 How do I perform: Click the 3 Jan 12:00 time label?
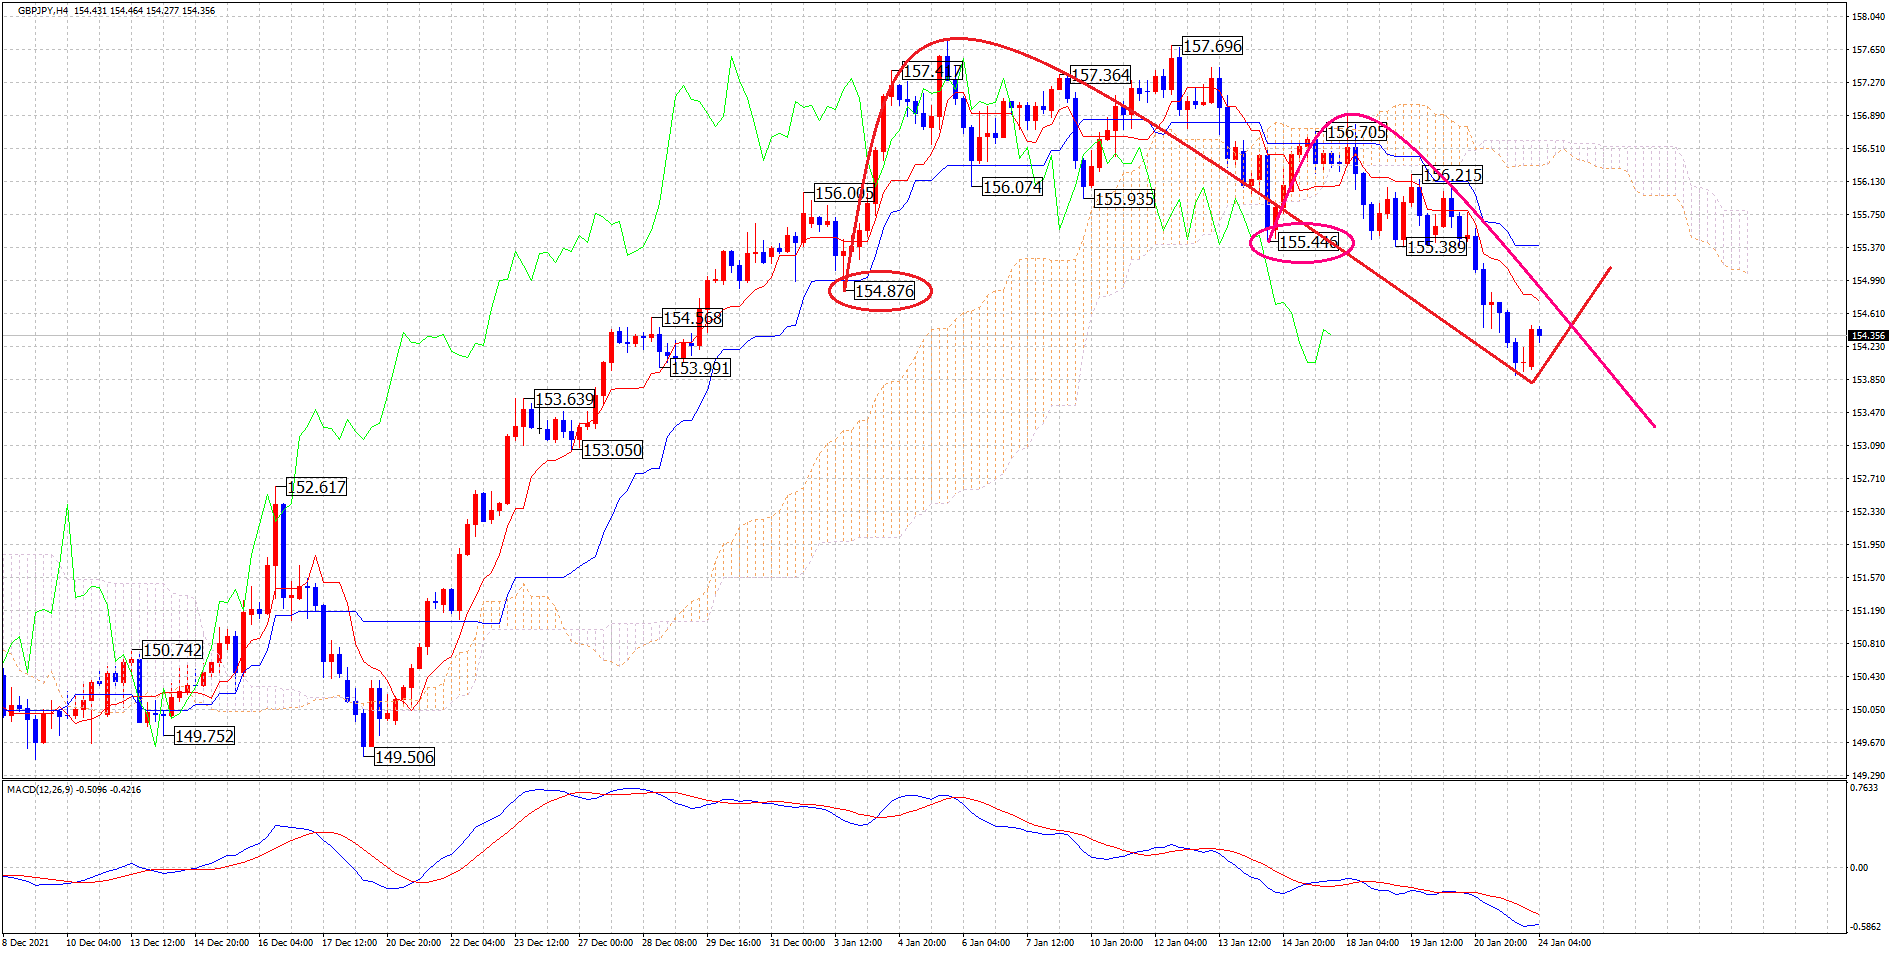858,942
